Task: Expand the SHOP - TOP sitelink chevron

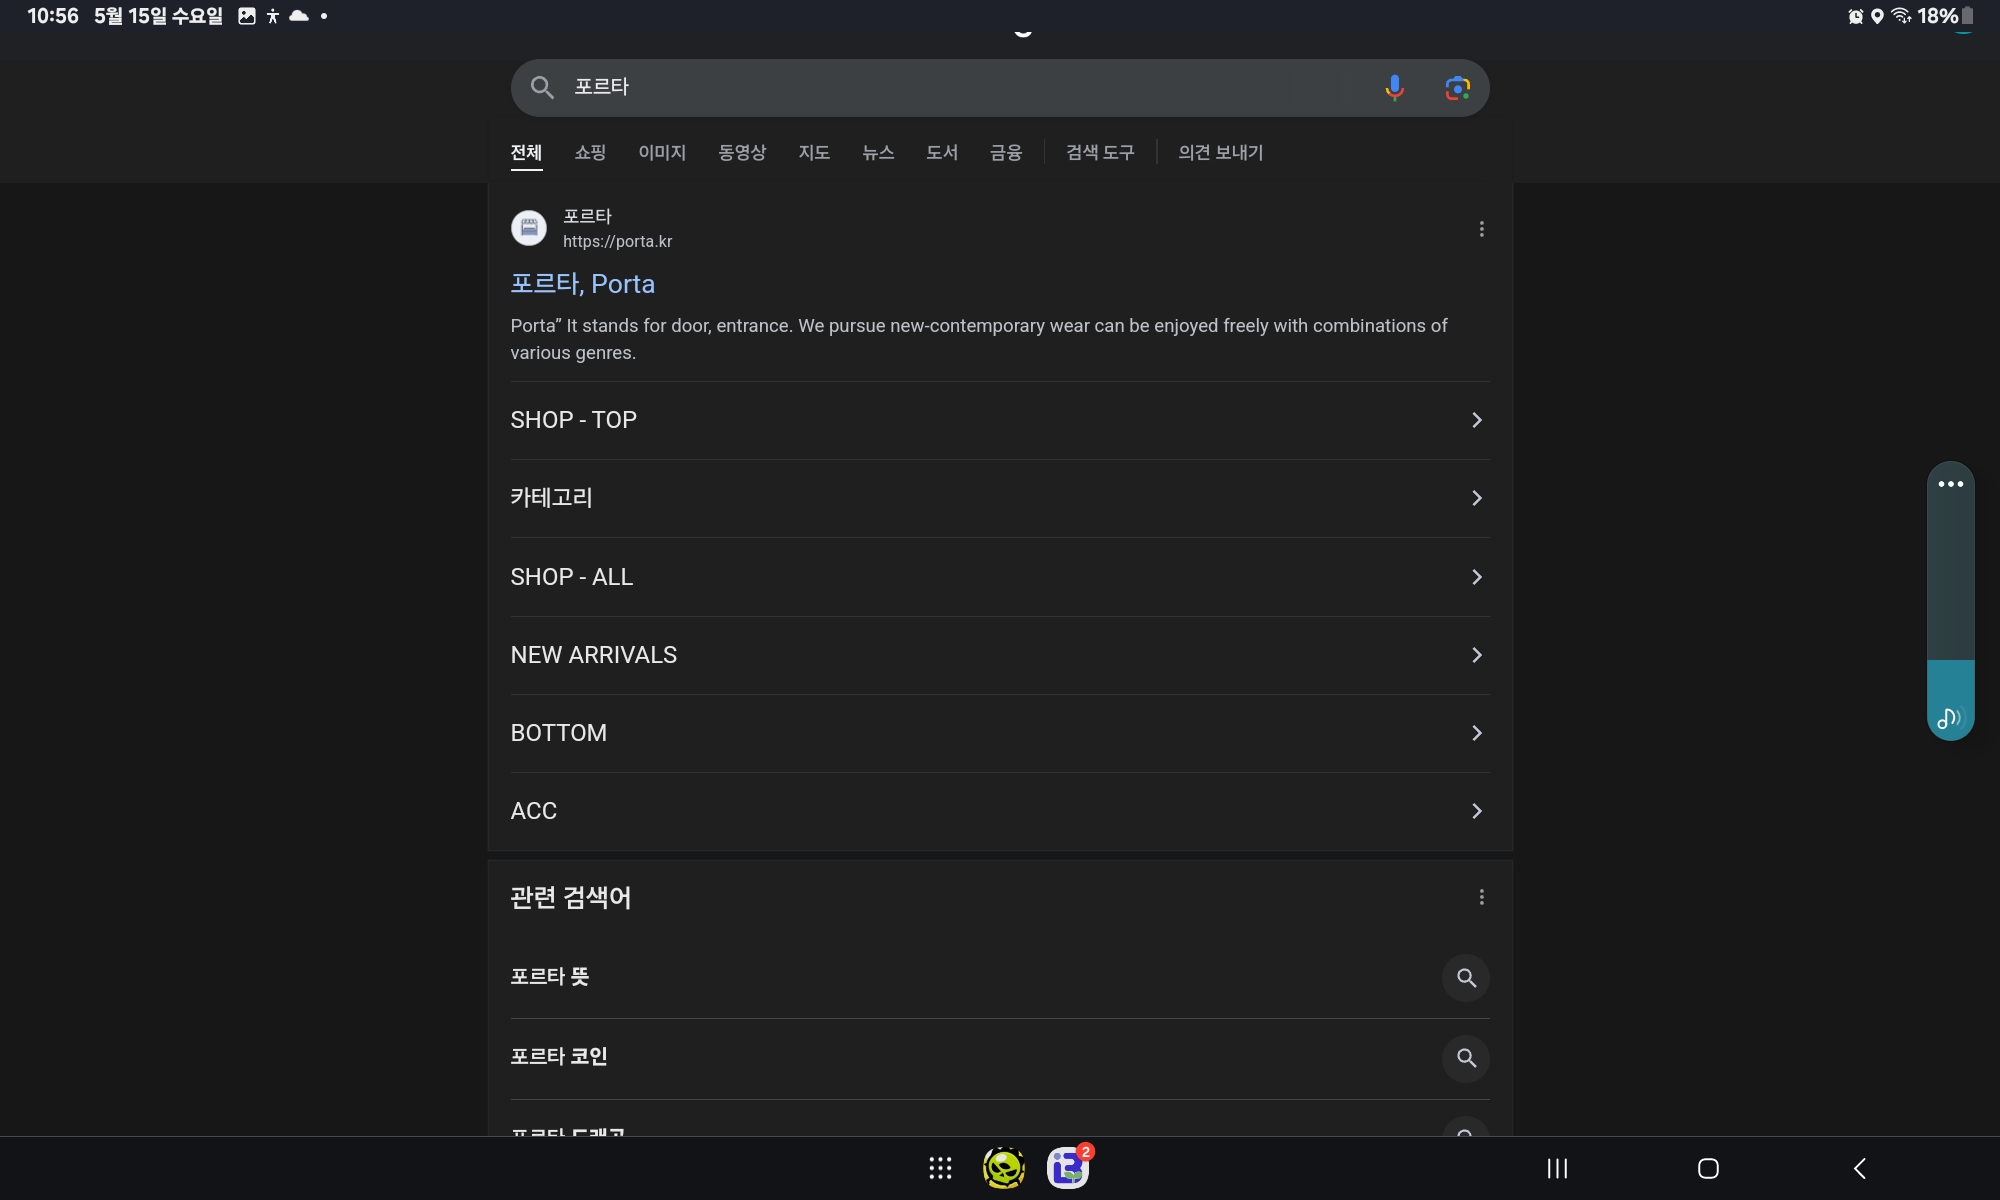Action: 1476,420
